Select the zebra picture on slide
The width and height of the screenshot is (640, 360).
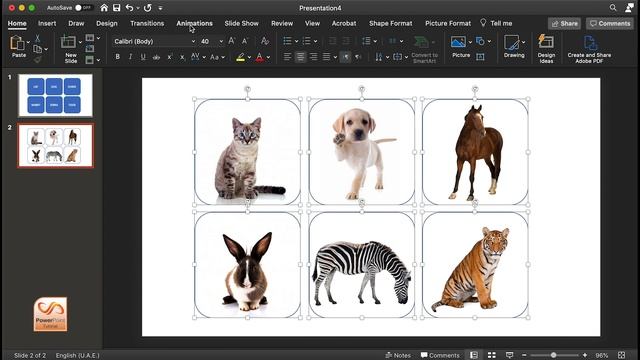pyautogui.click(x=362, y=265)
